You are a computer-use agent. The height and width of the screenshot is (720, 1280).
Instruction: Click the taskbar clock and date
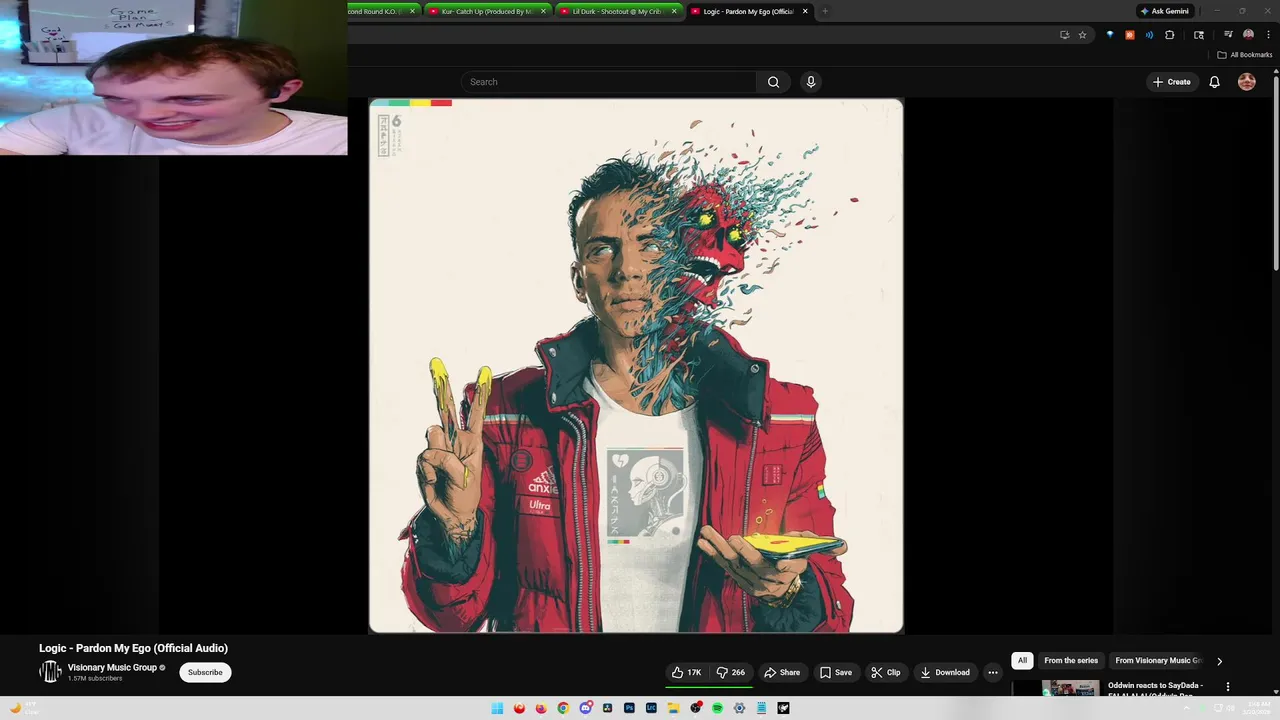(x=1257, y=708)
